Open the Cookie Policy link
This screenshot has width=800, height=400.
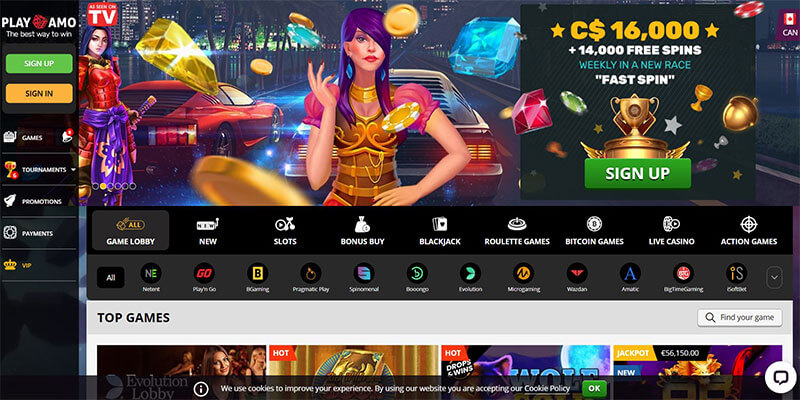coord(547,388)
